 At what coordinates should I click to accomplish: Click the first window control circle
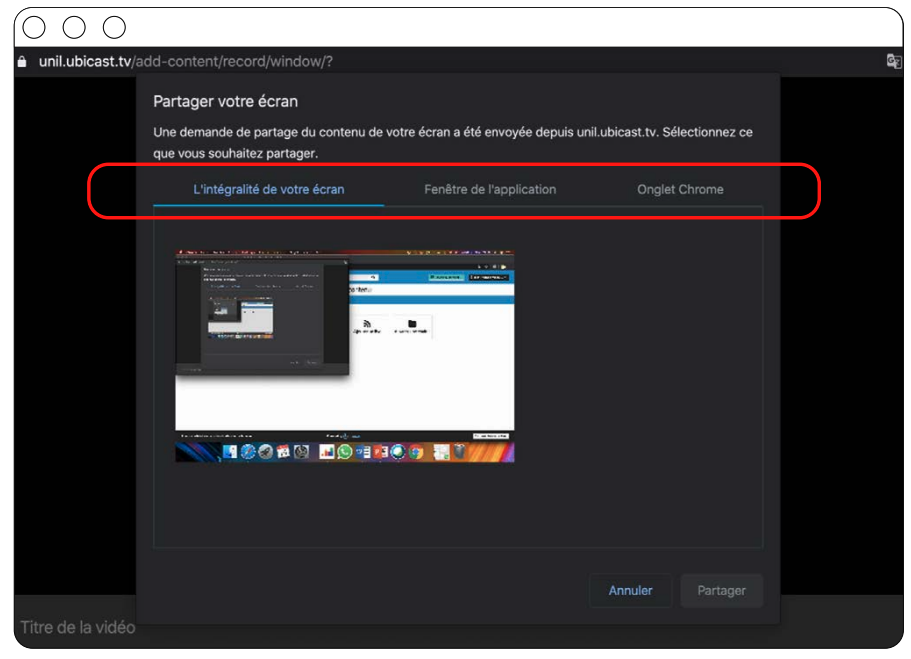point(34,27)
